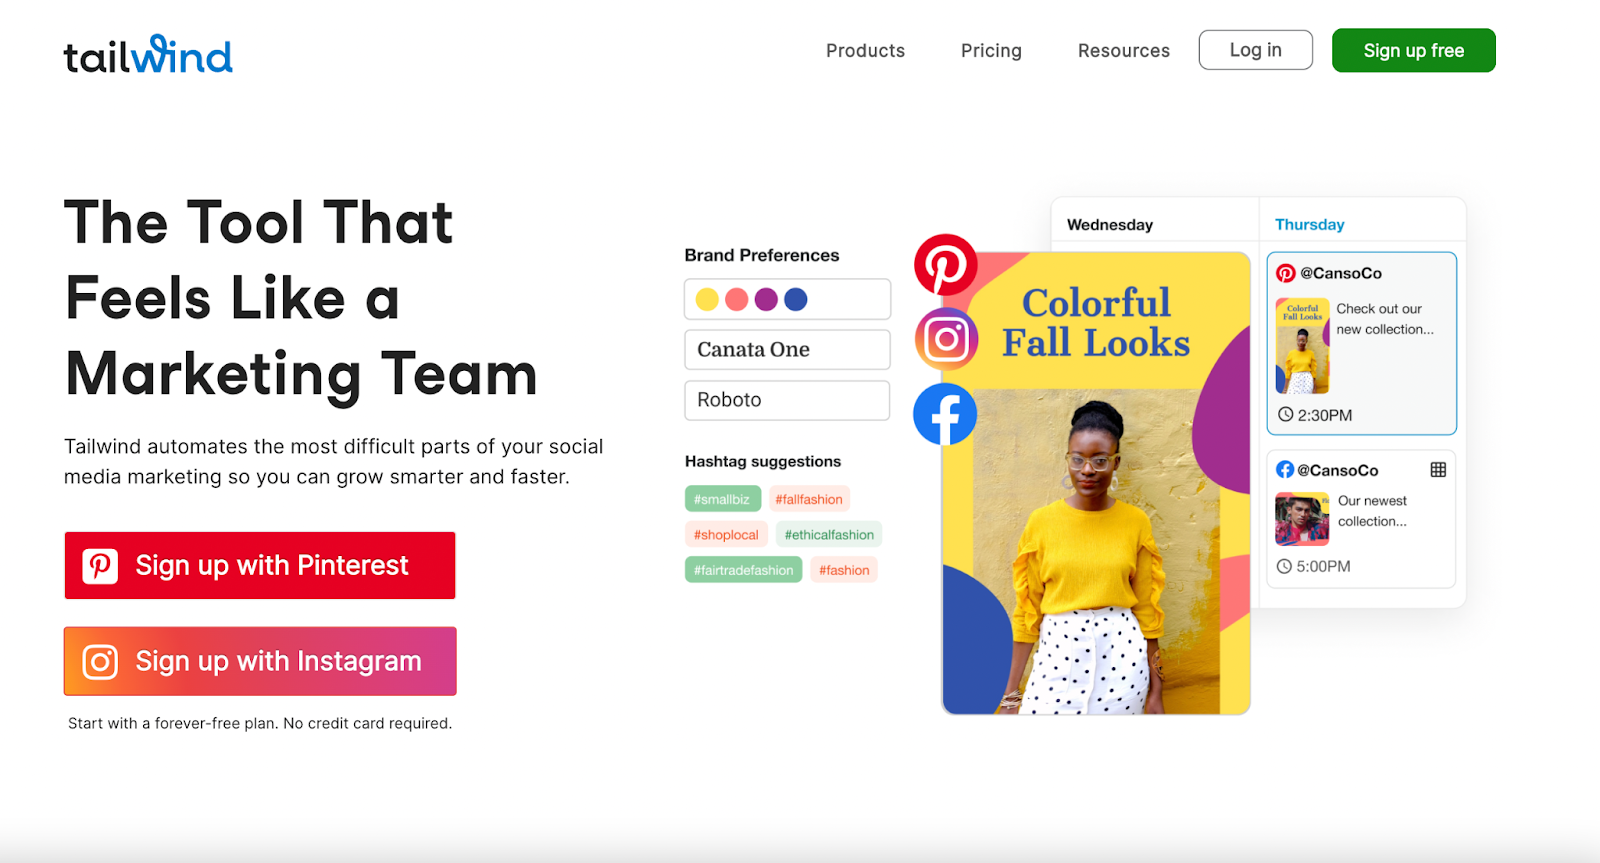Click the large Pinterest circle icon
This screenshot has width=1600, height=863.
tap(945, 265)
